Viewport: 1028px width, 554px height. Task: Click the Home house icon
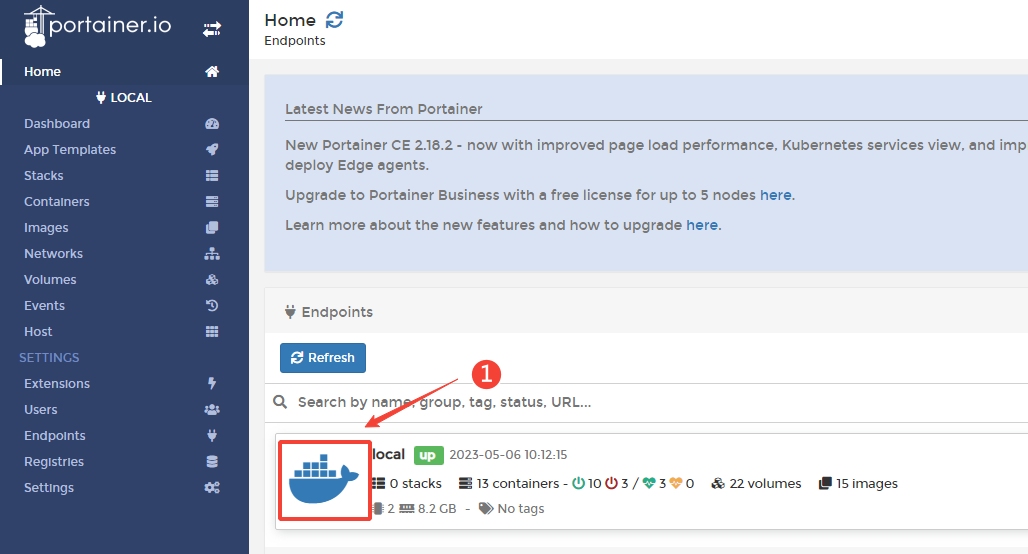tap(212, 71)
